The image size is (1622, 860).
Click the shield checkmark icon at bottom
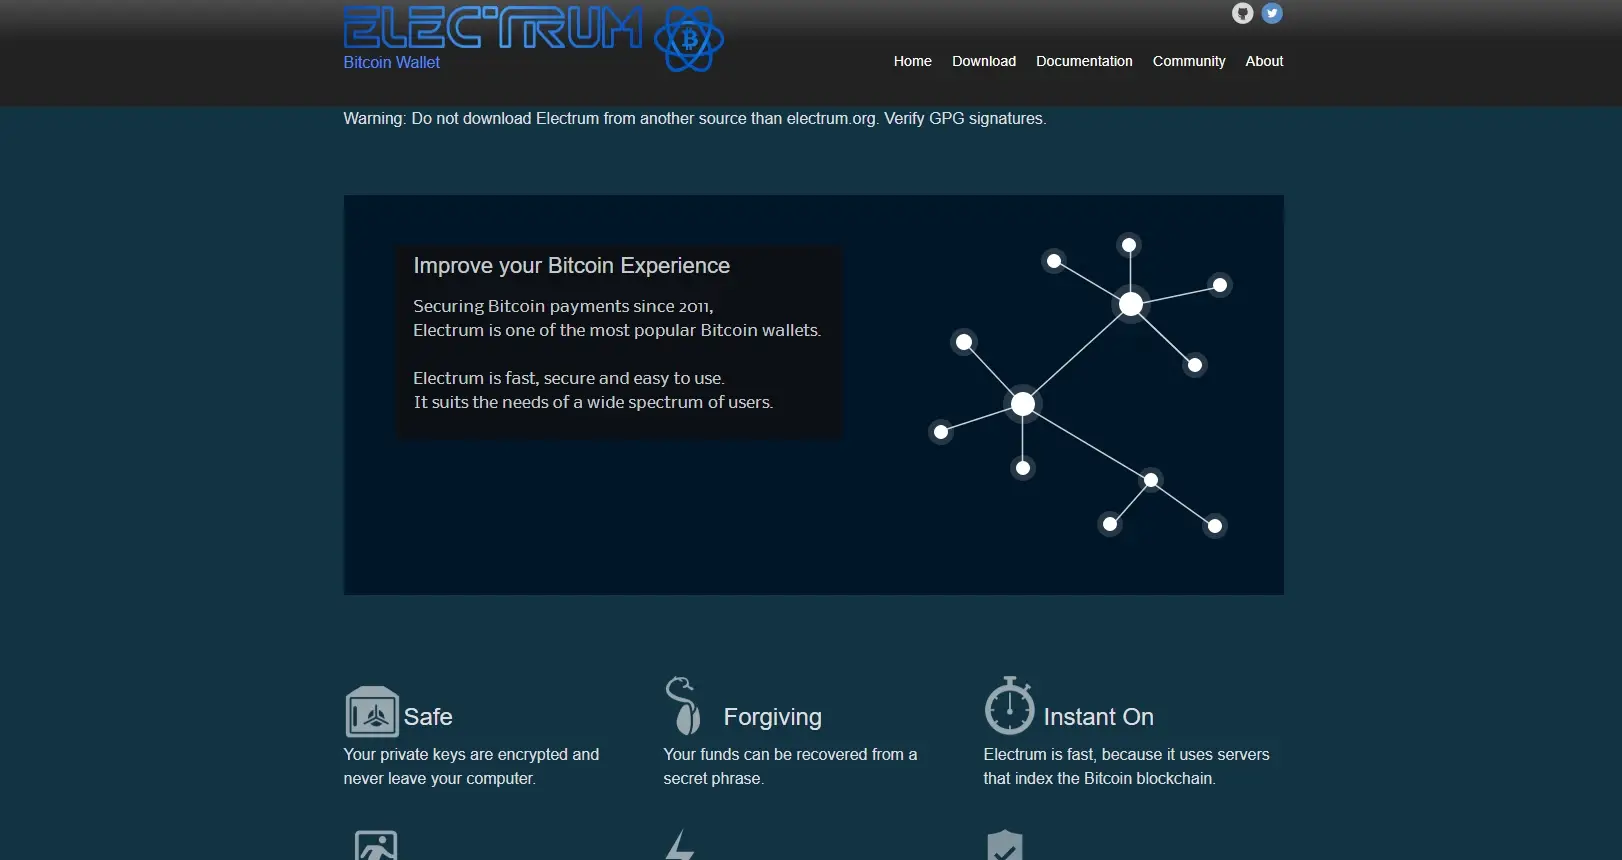tap(1005, 845)
